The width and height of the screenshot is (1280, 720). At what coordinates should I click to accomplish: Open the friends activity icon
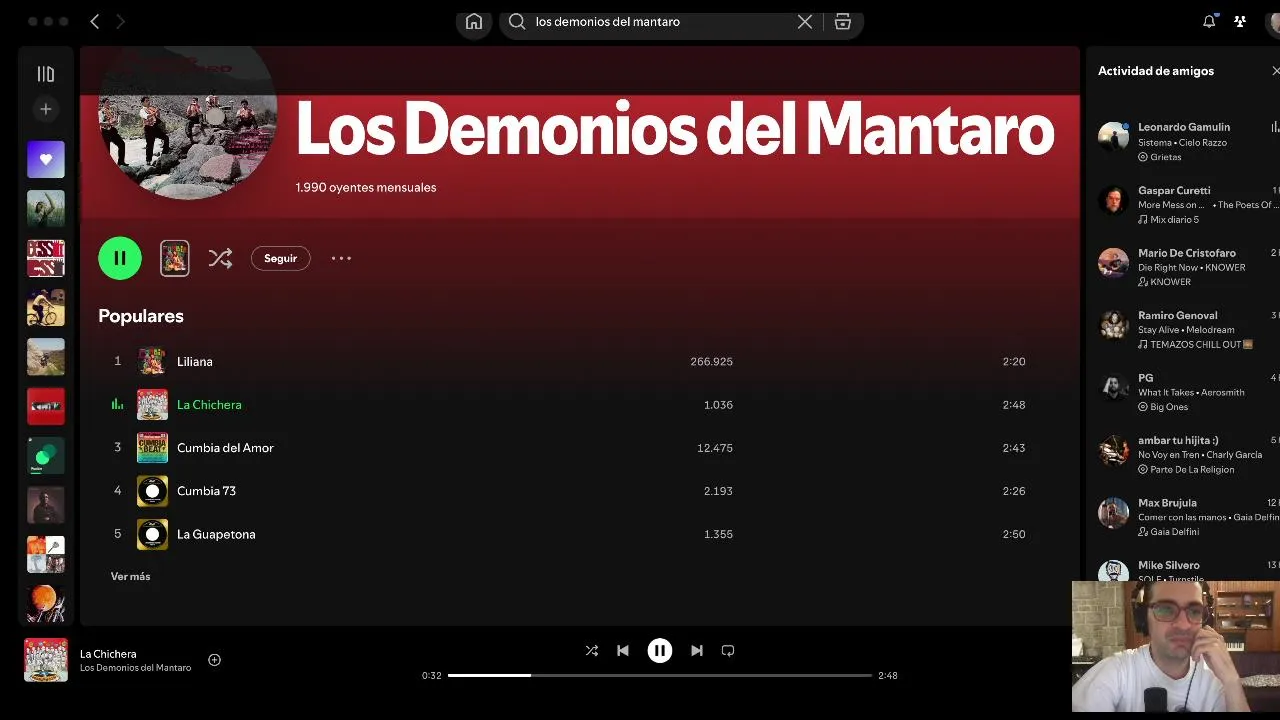click(x=1240, y=21)
